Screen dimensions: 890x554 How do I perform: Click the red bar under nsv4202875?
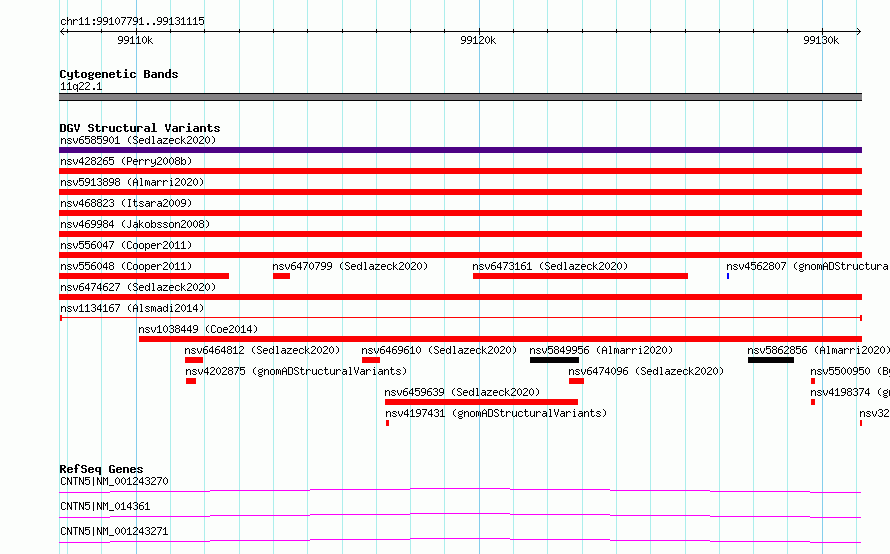tap(191, 381)
